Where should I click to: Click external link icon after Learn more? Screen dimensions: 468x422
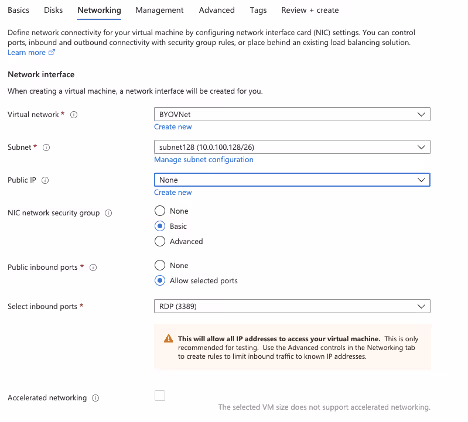(x=51, y=52)
